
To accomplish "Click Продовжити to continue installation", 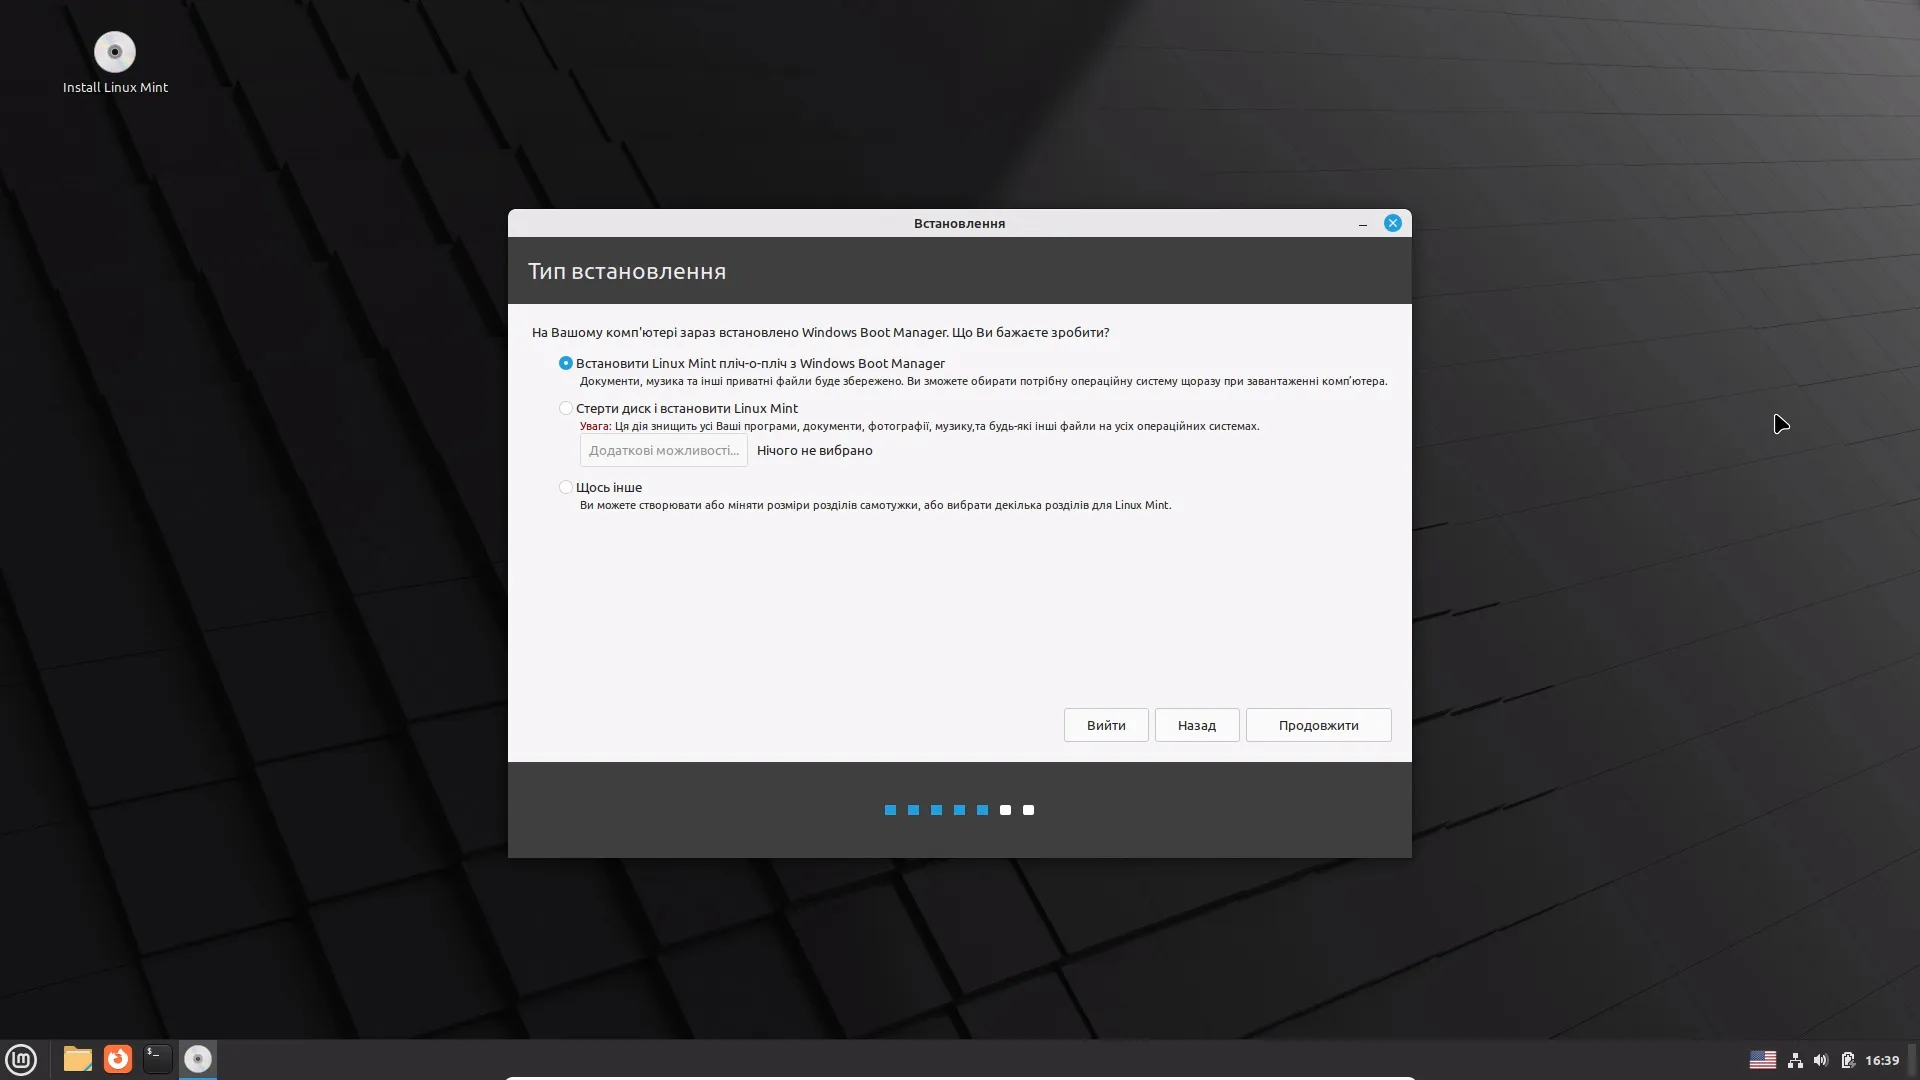I will [1318, 725].
